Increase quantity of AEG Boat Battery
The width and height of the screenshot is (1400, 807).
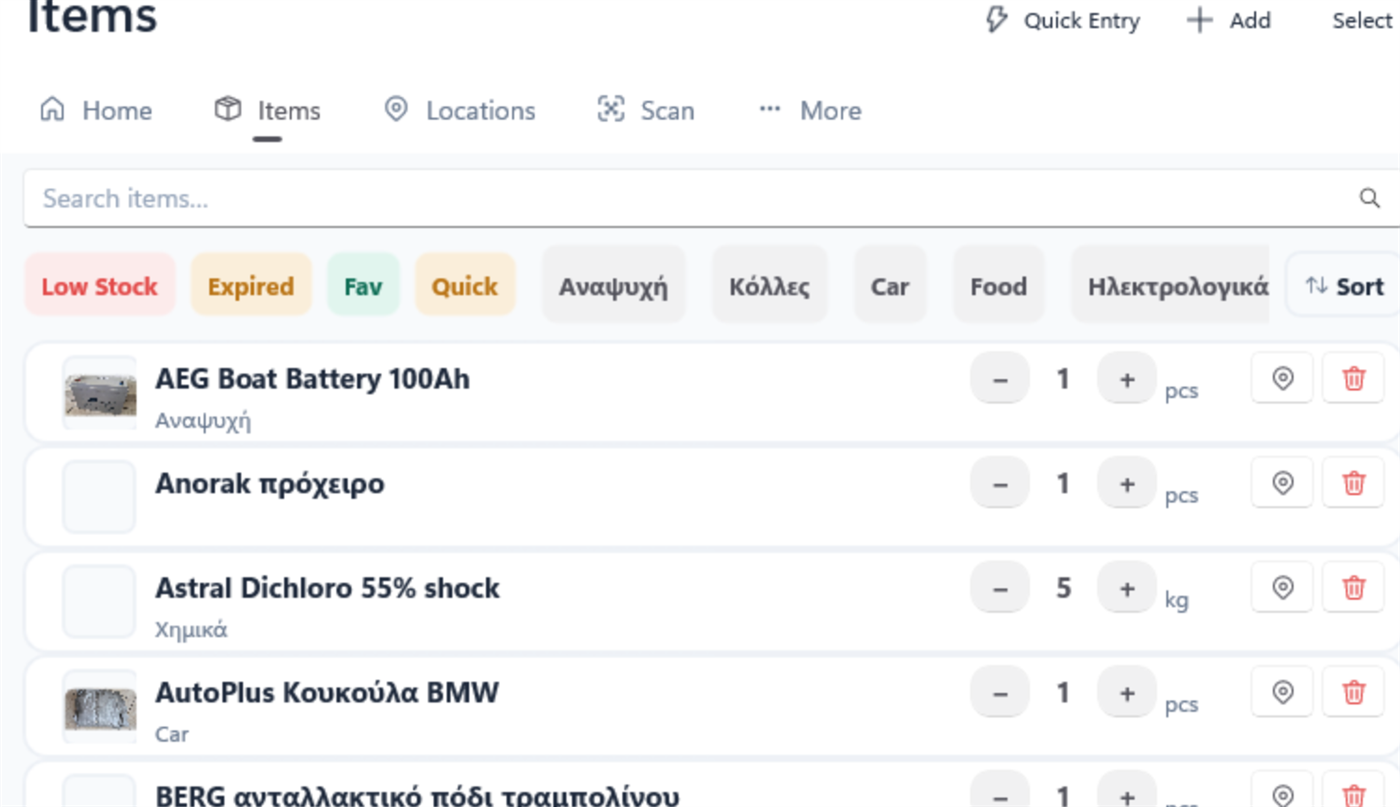coord(1127,379)
